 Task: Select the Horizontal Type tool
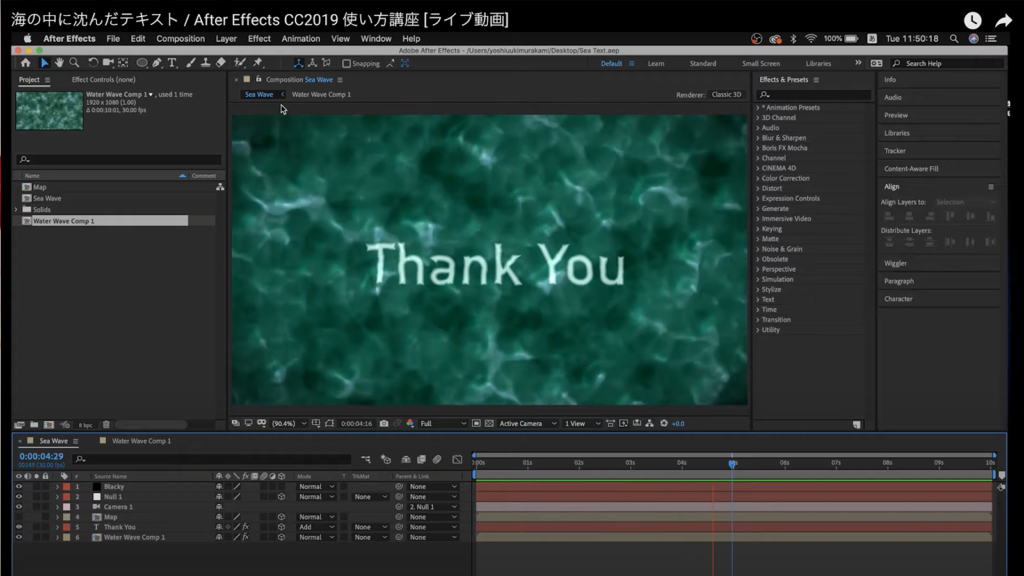pos(170,62)
